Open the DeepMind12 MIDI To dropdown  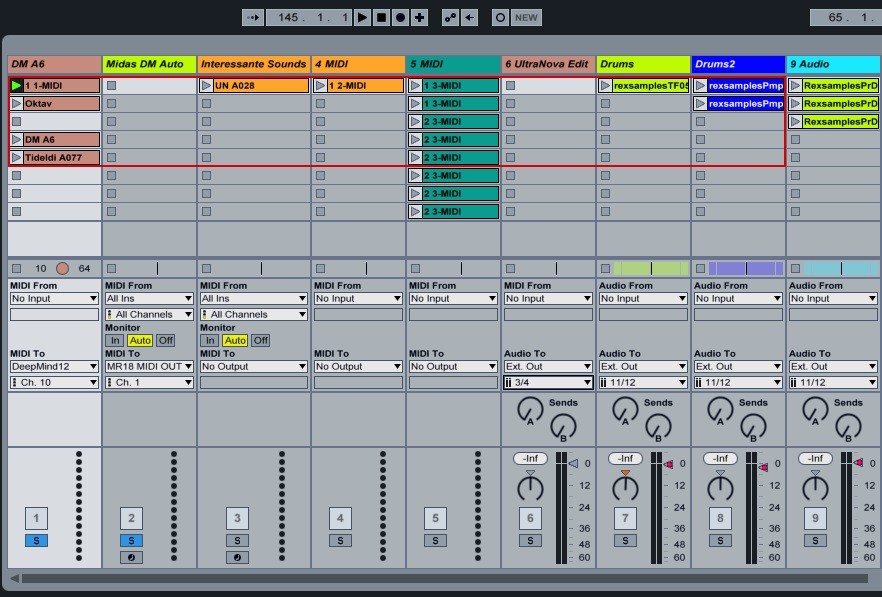[54, 366]
